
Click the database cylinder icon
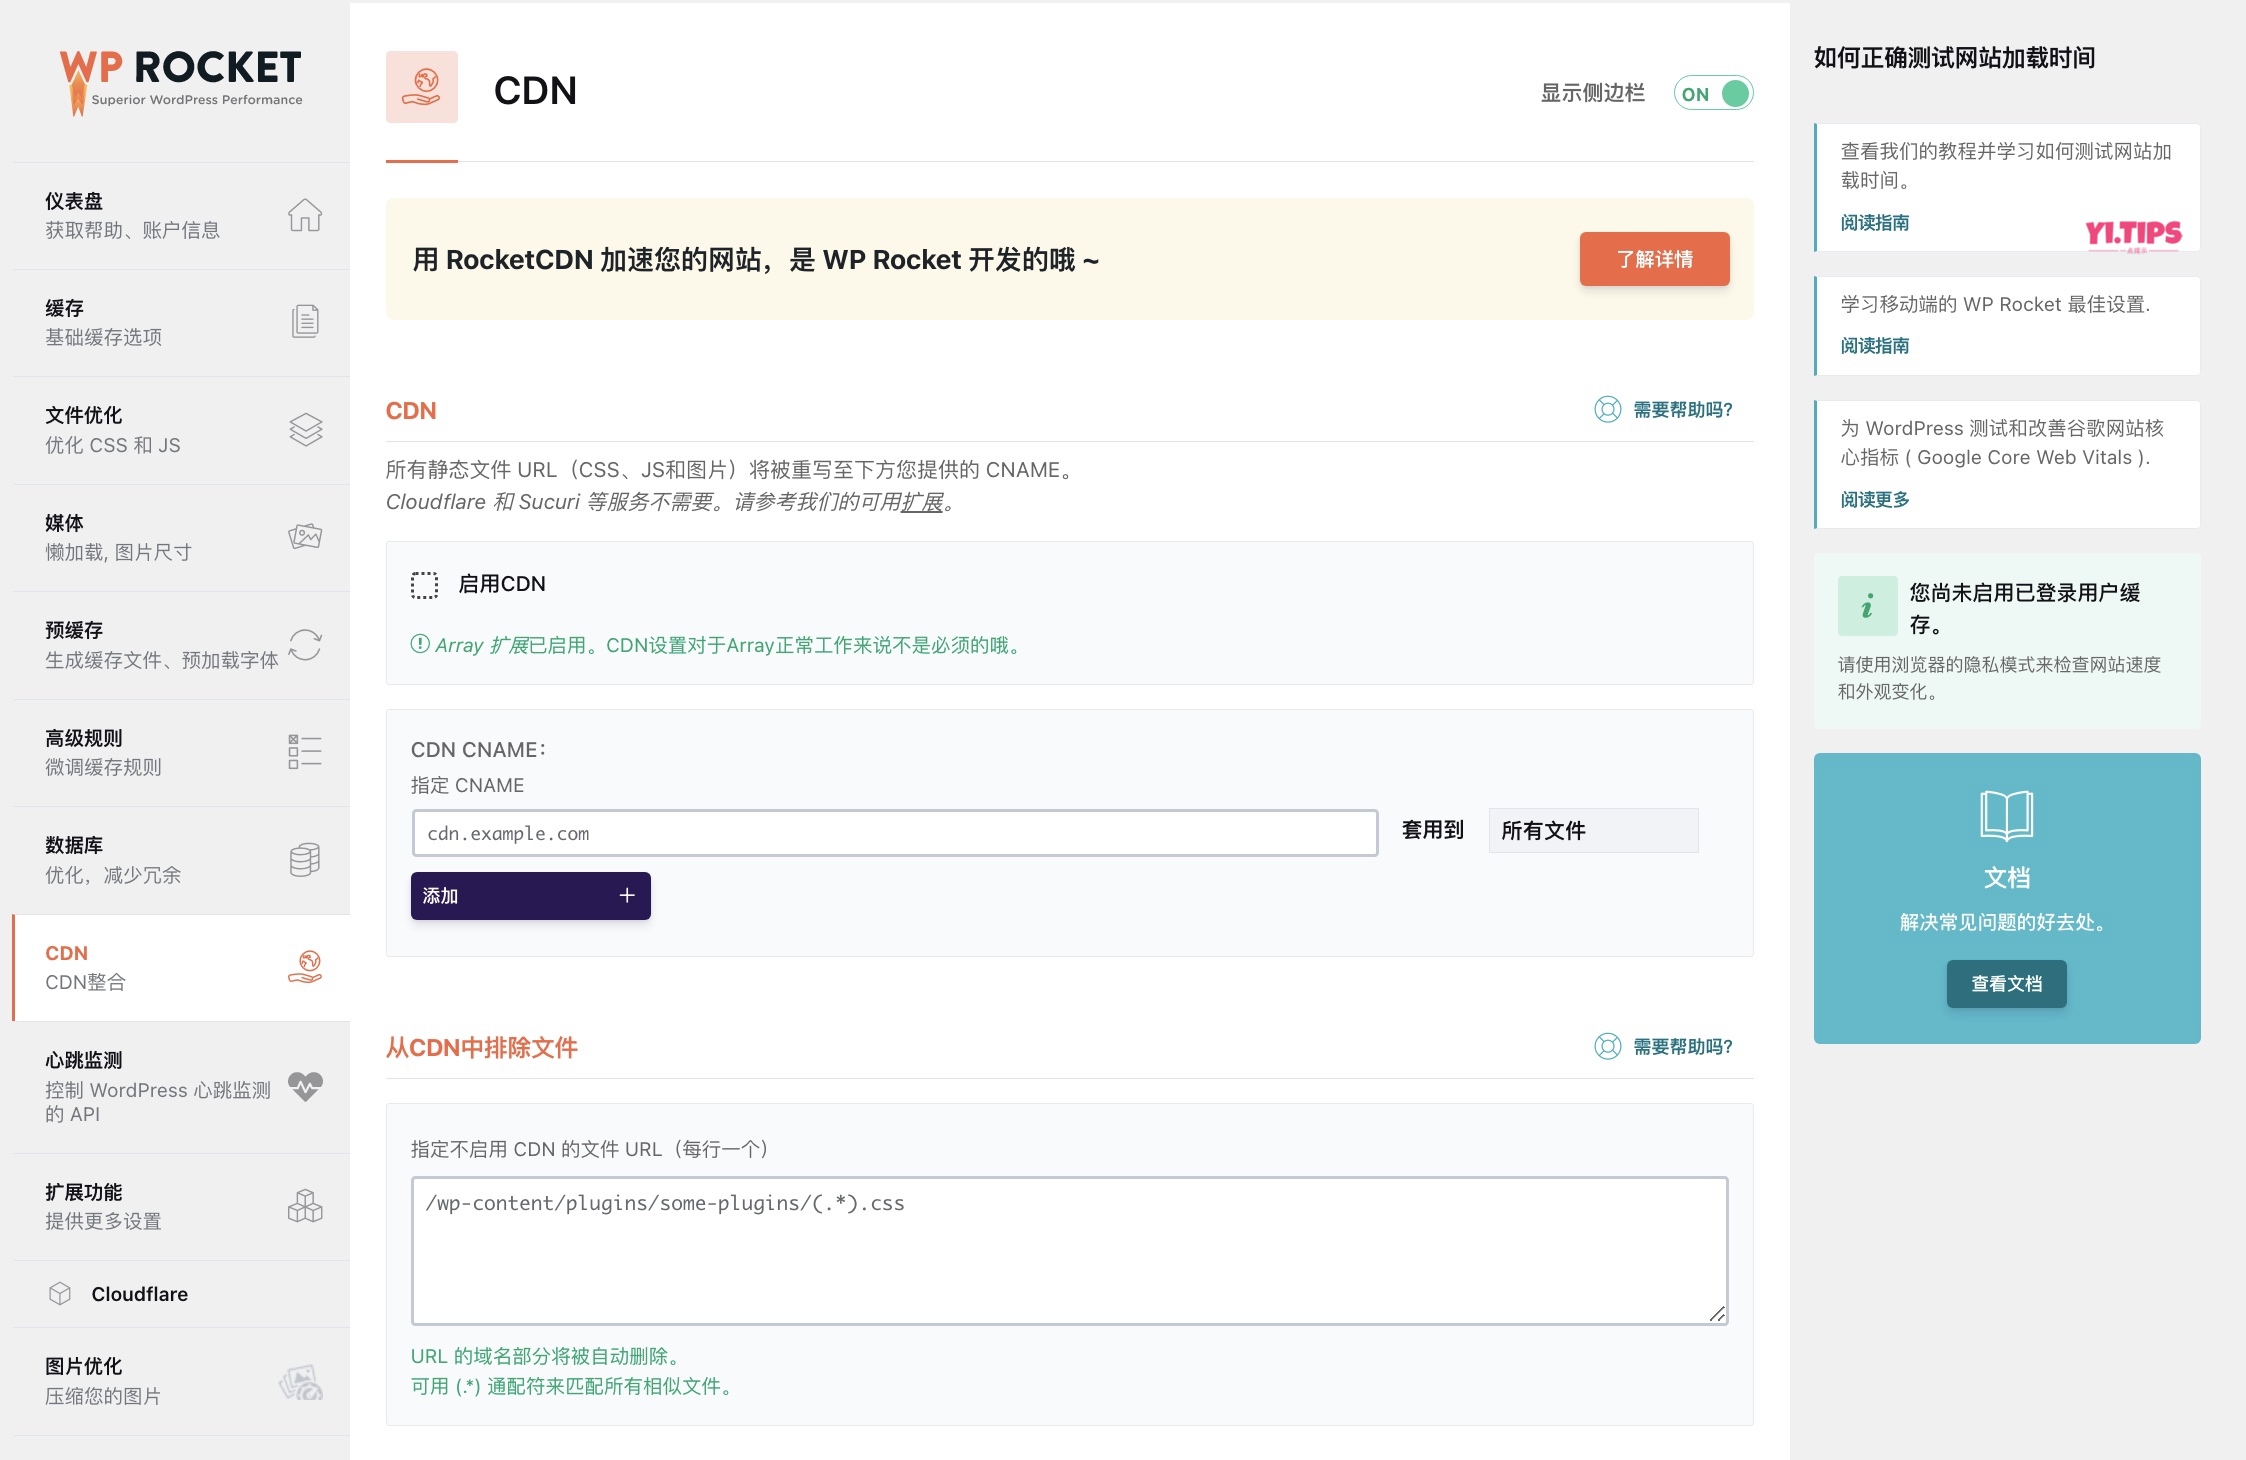click(x=305, y=859)
